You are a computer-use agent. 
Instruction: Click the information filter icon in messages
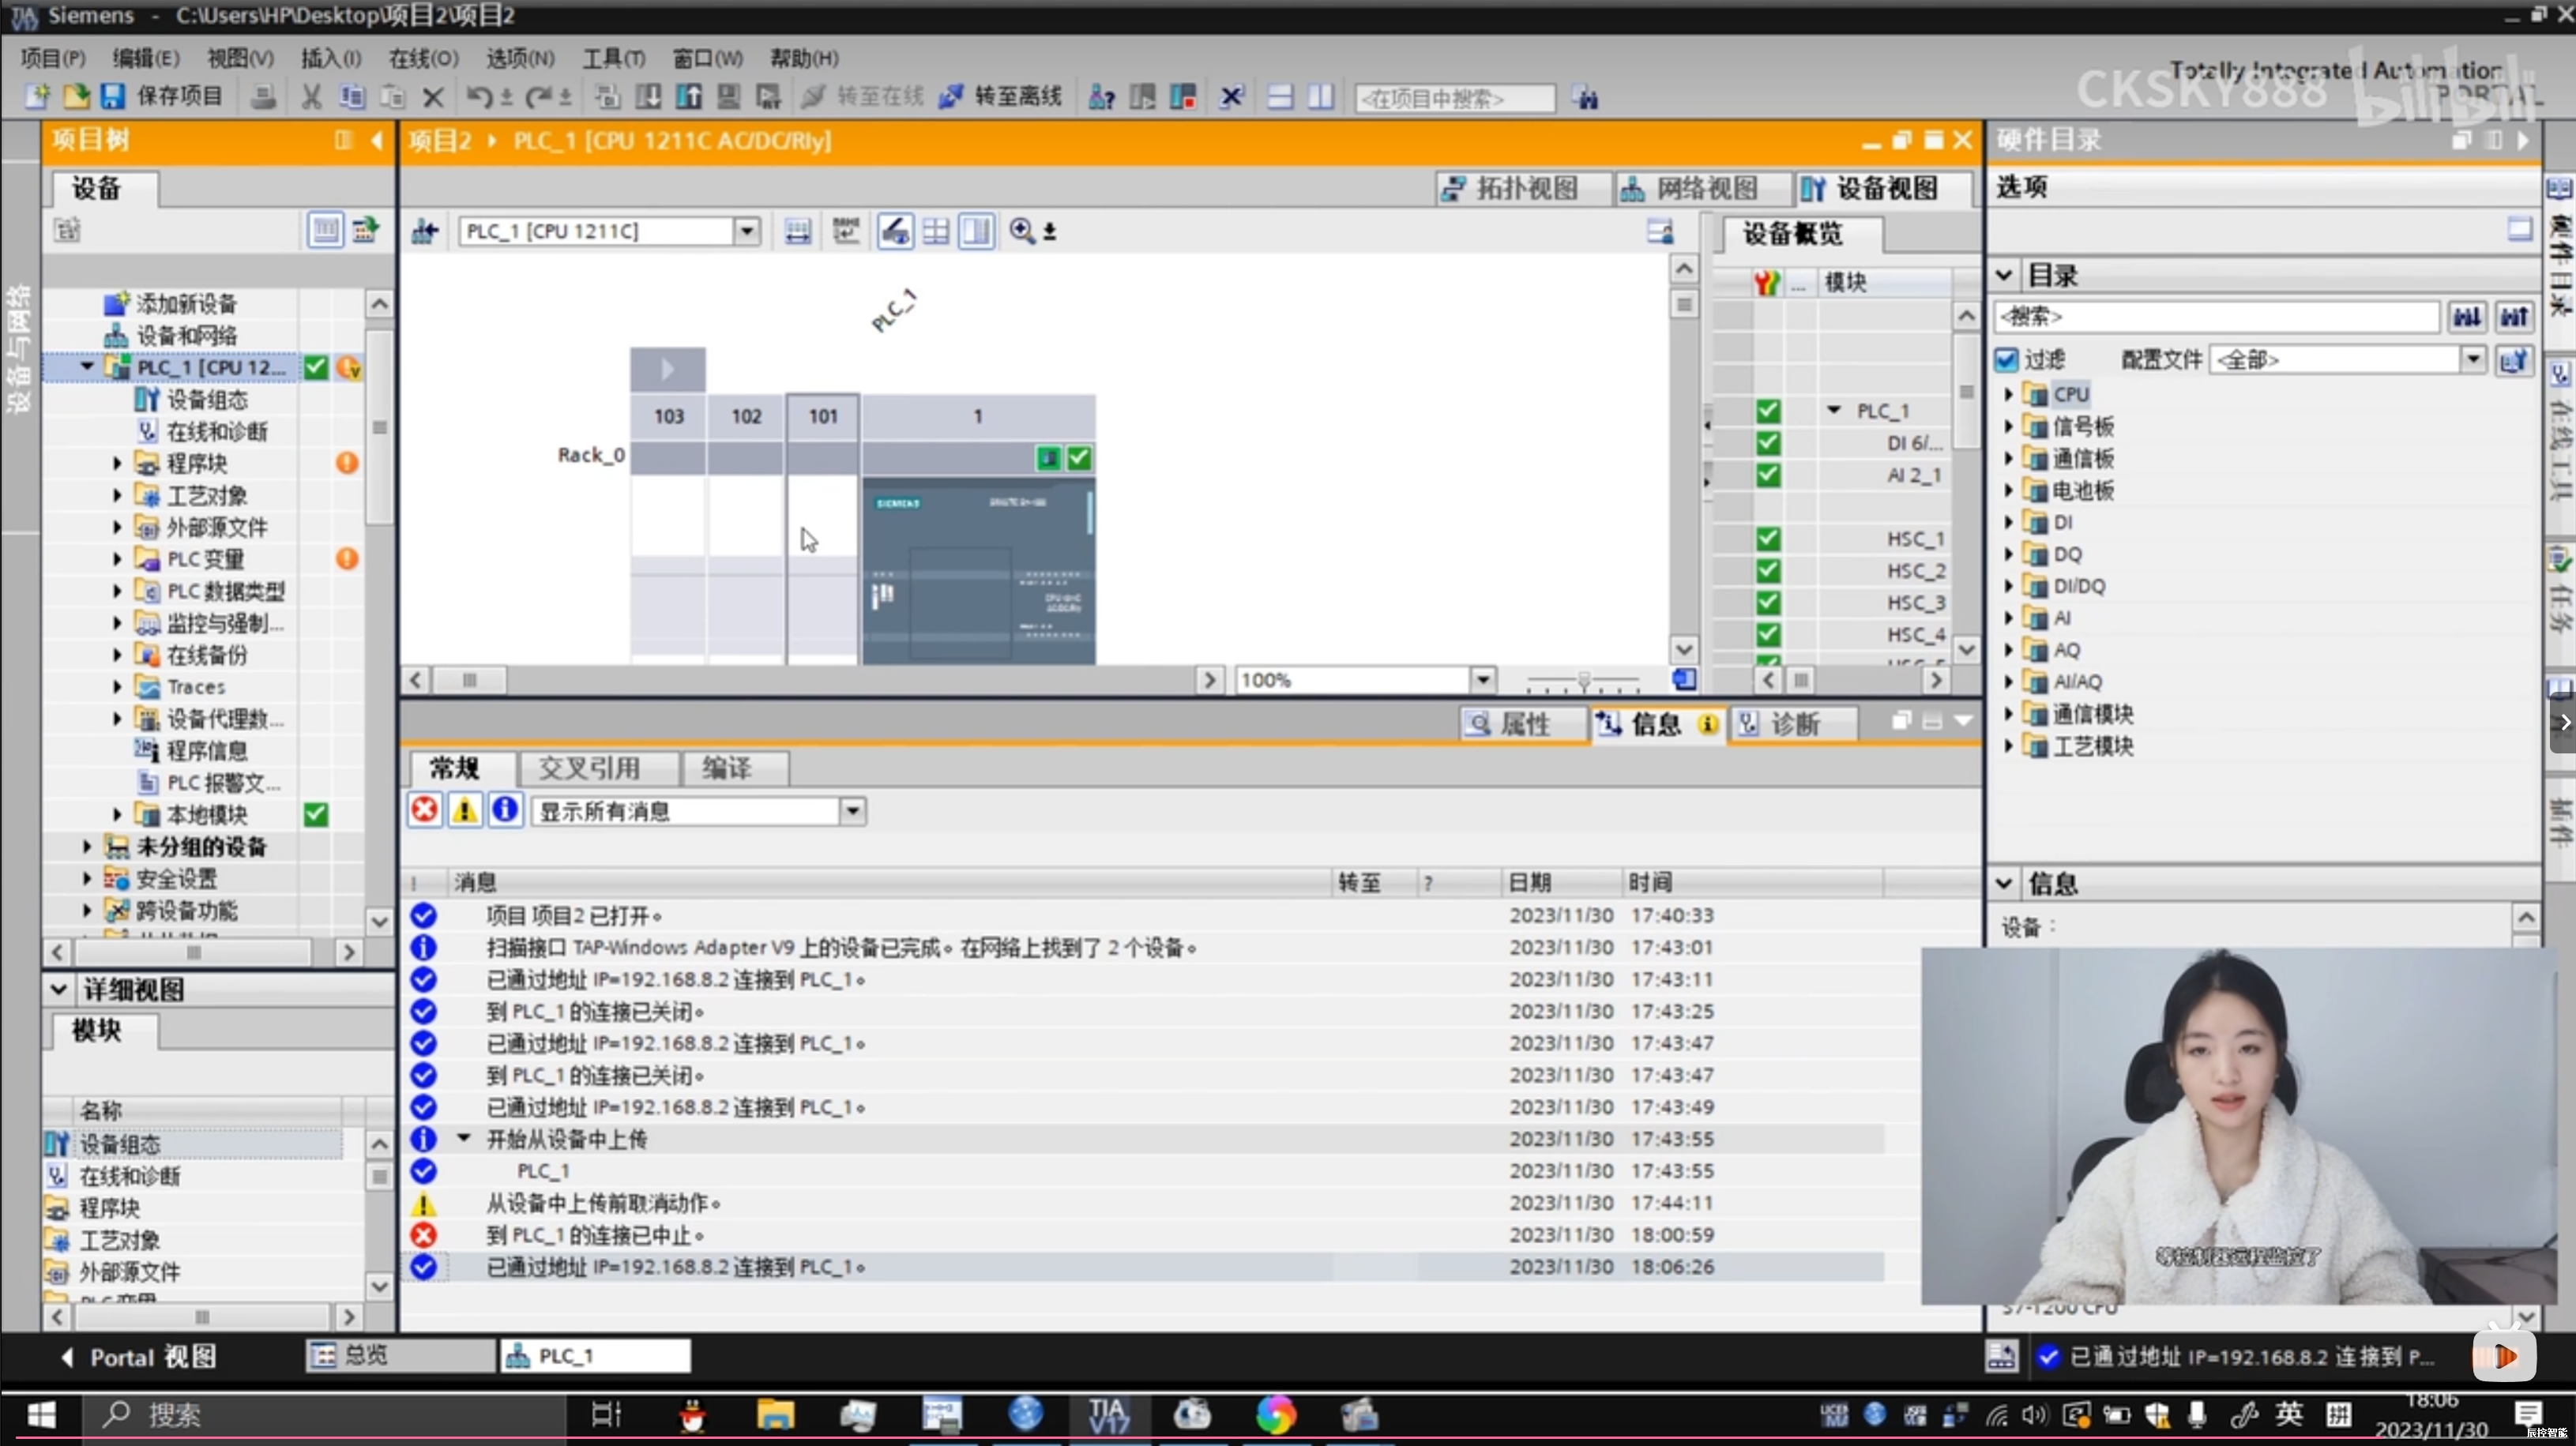pos(505,810)
